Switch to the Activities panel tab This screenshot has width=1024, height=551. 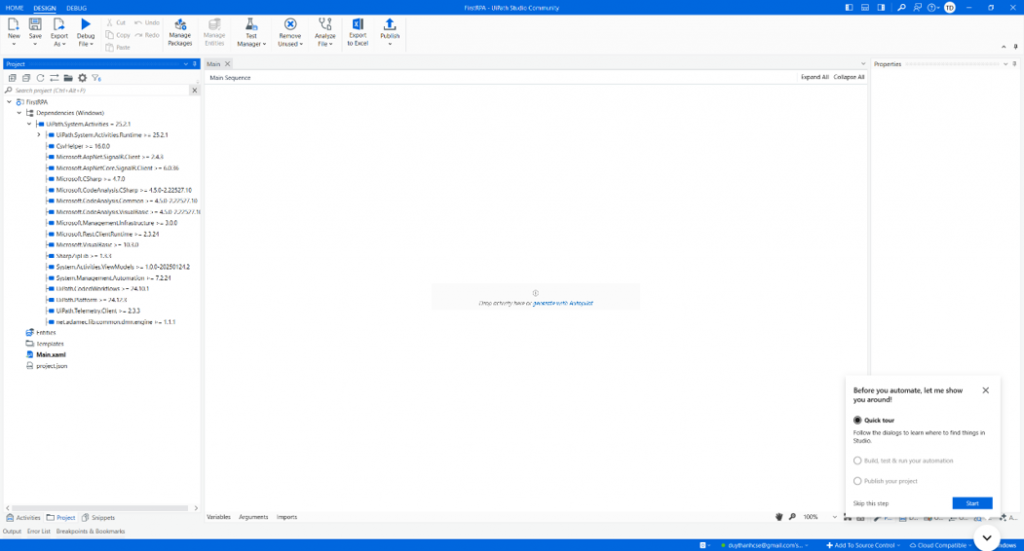[x=24, y=518]
